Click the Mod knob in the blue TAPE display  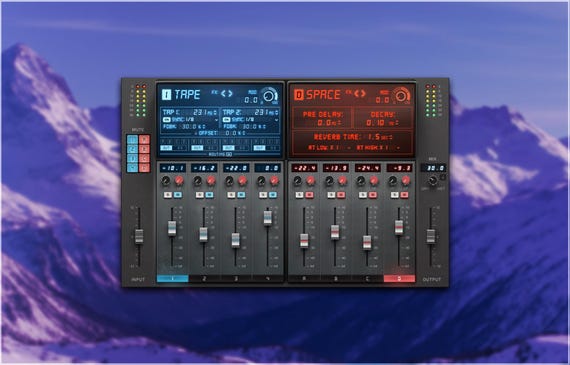(270, 96)
